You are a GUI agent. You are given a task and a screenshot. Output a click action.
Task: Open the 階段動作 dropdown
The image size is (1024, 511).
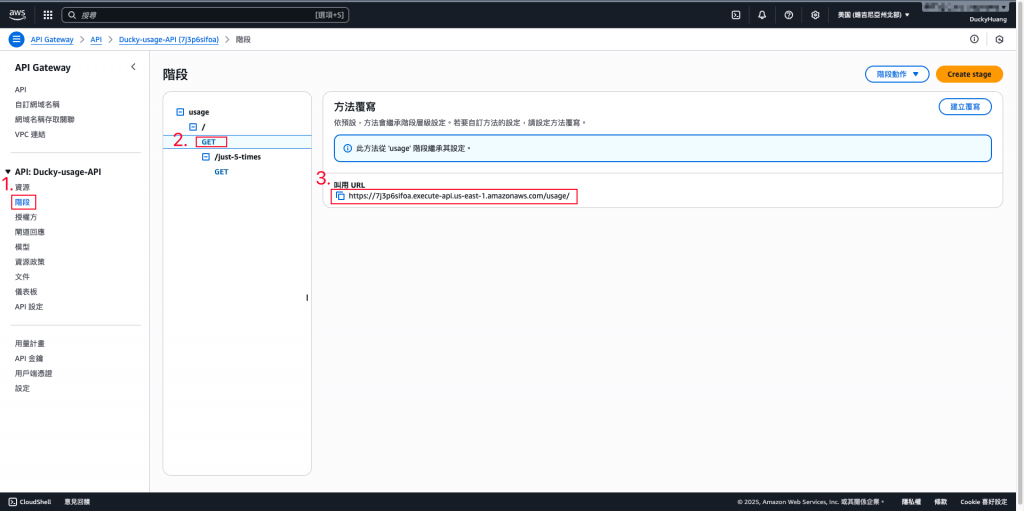[x=897, y=74]
